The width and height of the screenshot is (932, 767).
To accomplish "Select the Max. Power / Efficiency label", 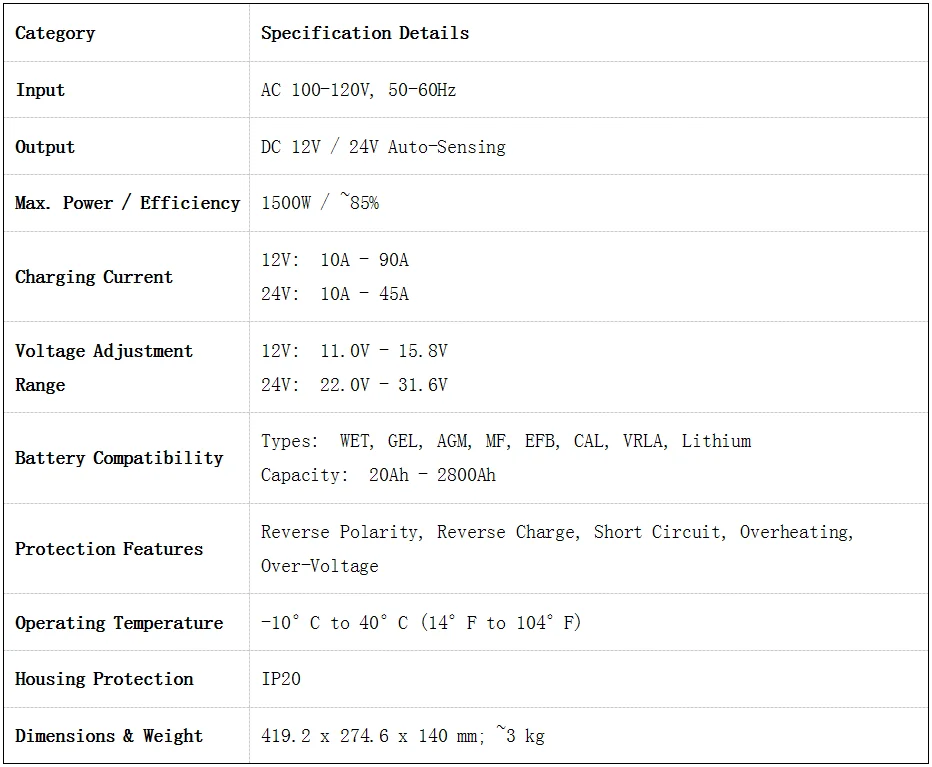I will pos(127,203).
